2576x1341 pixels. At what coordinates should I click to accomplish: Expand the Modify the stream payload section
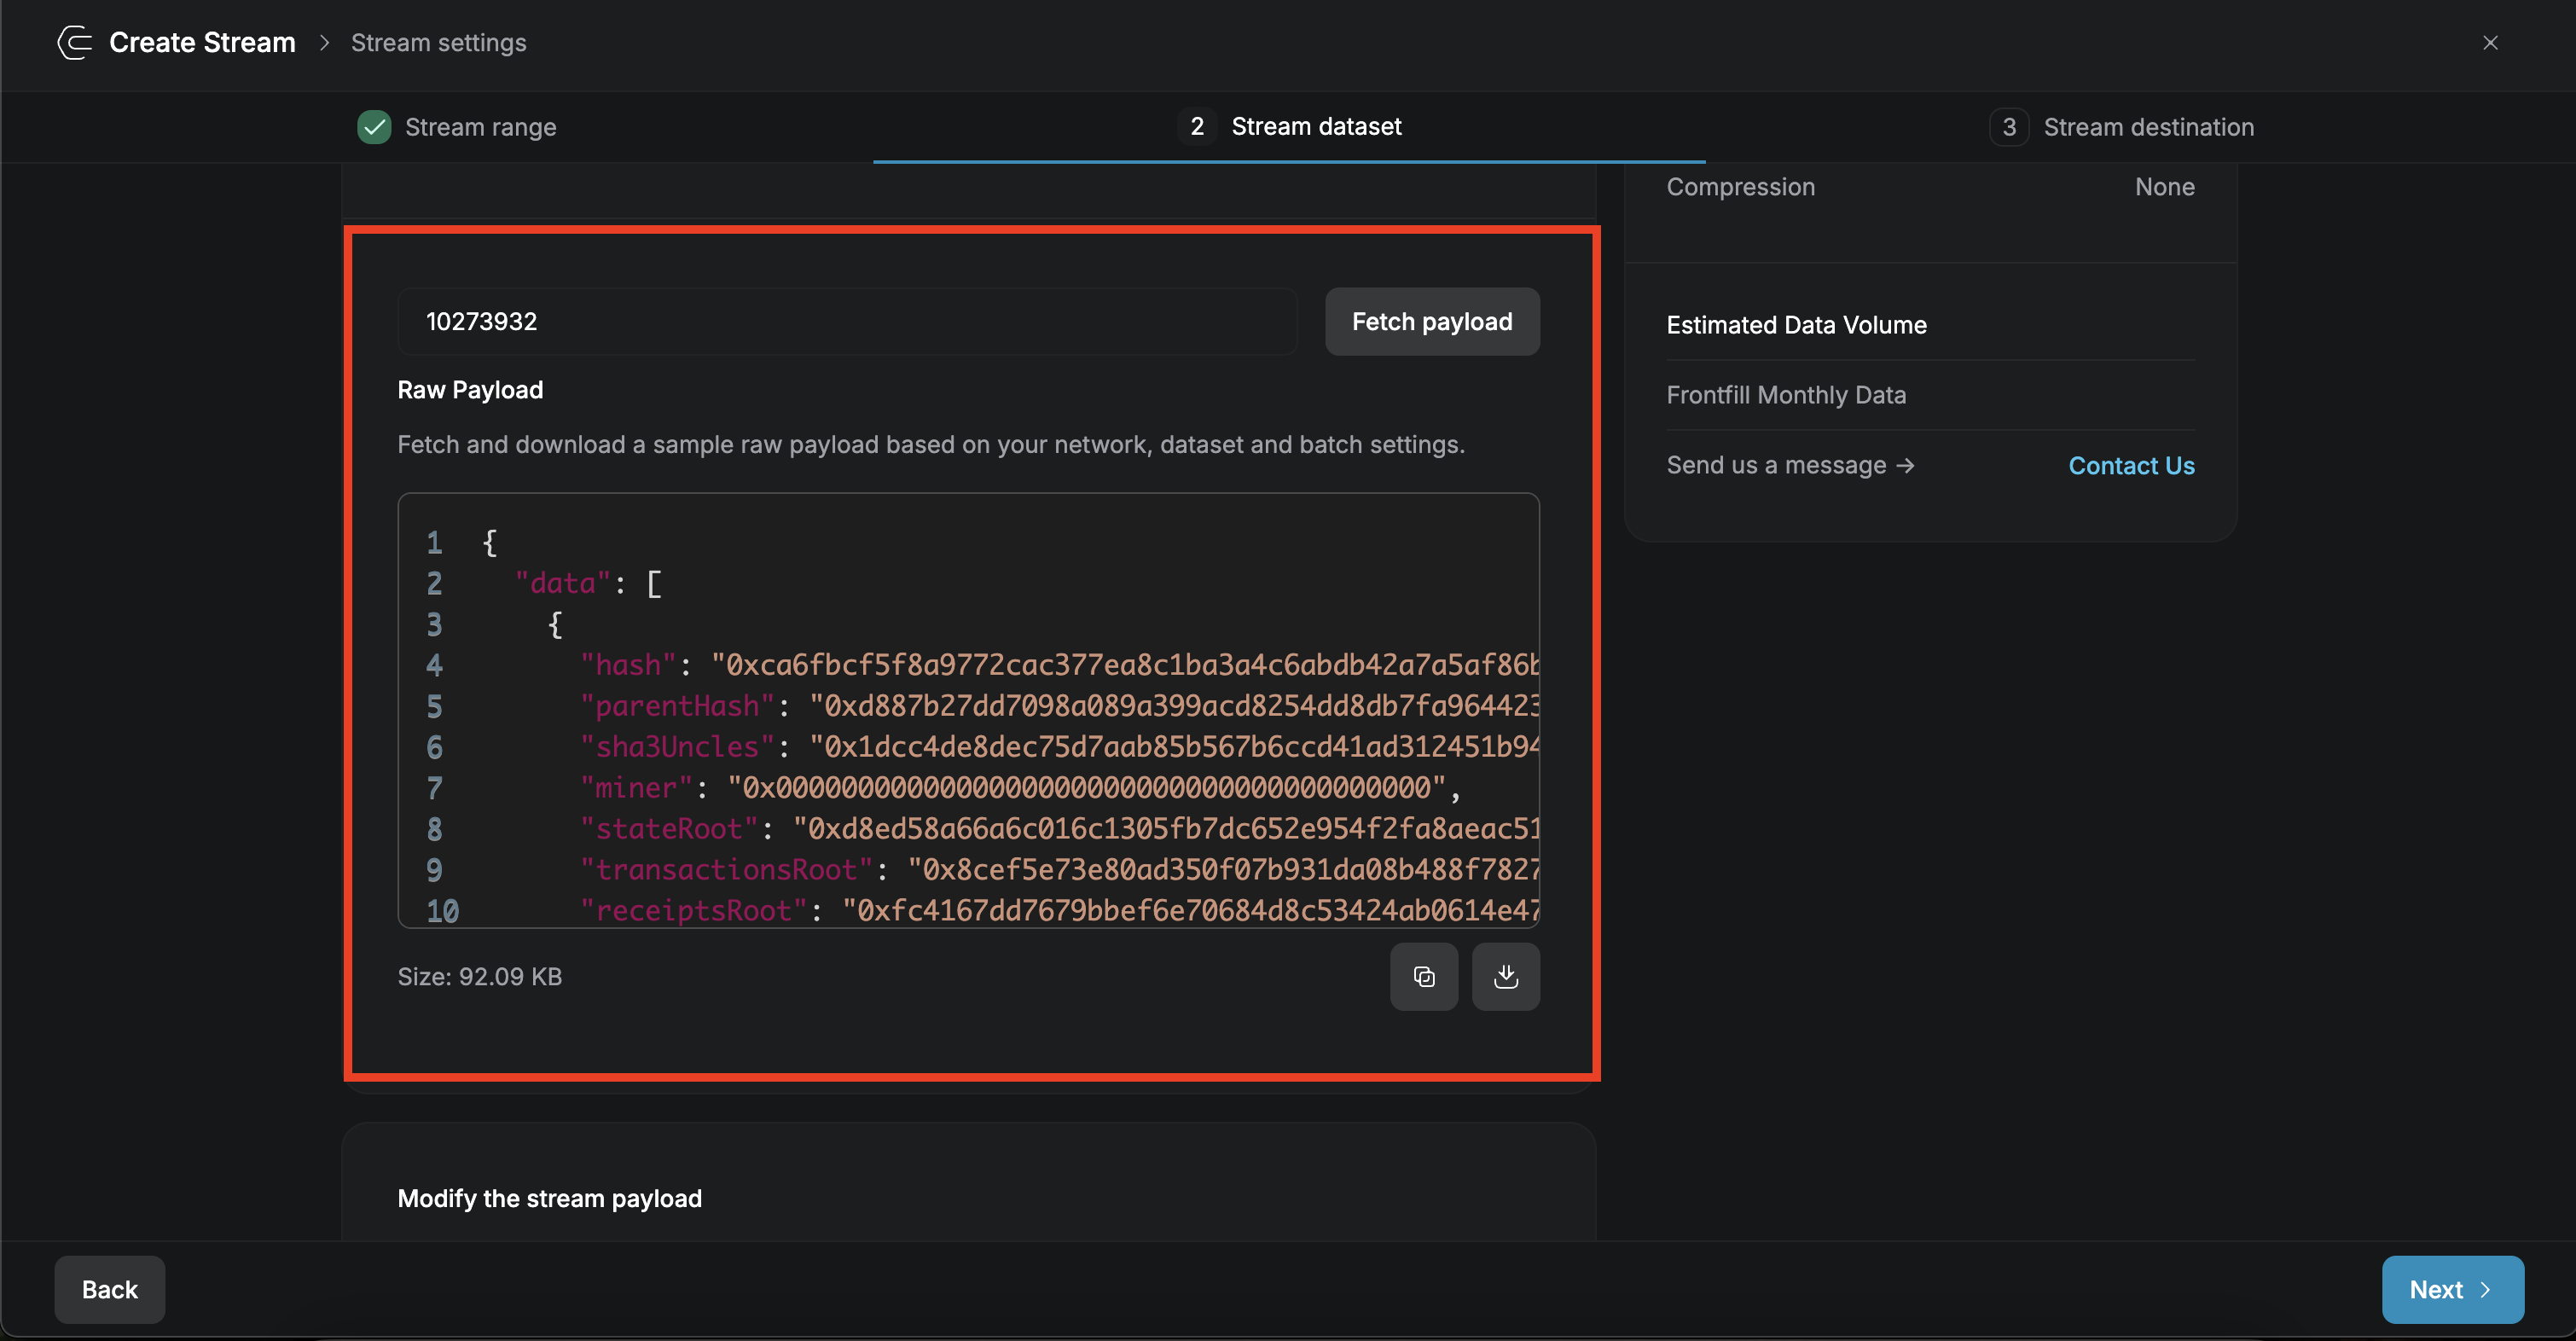tap(549, 1198)
